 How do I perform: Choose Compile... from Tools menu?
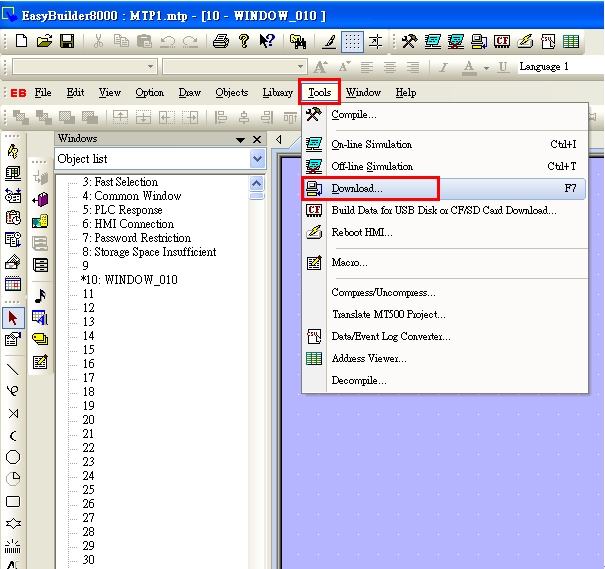[x=445, y=115]
